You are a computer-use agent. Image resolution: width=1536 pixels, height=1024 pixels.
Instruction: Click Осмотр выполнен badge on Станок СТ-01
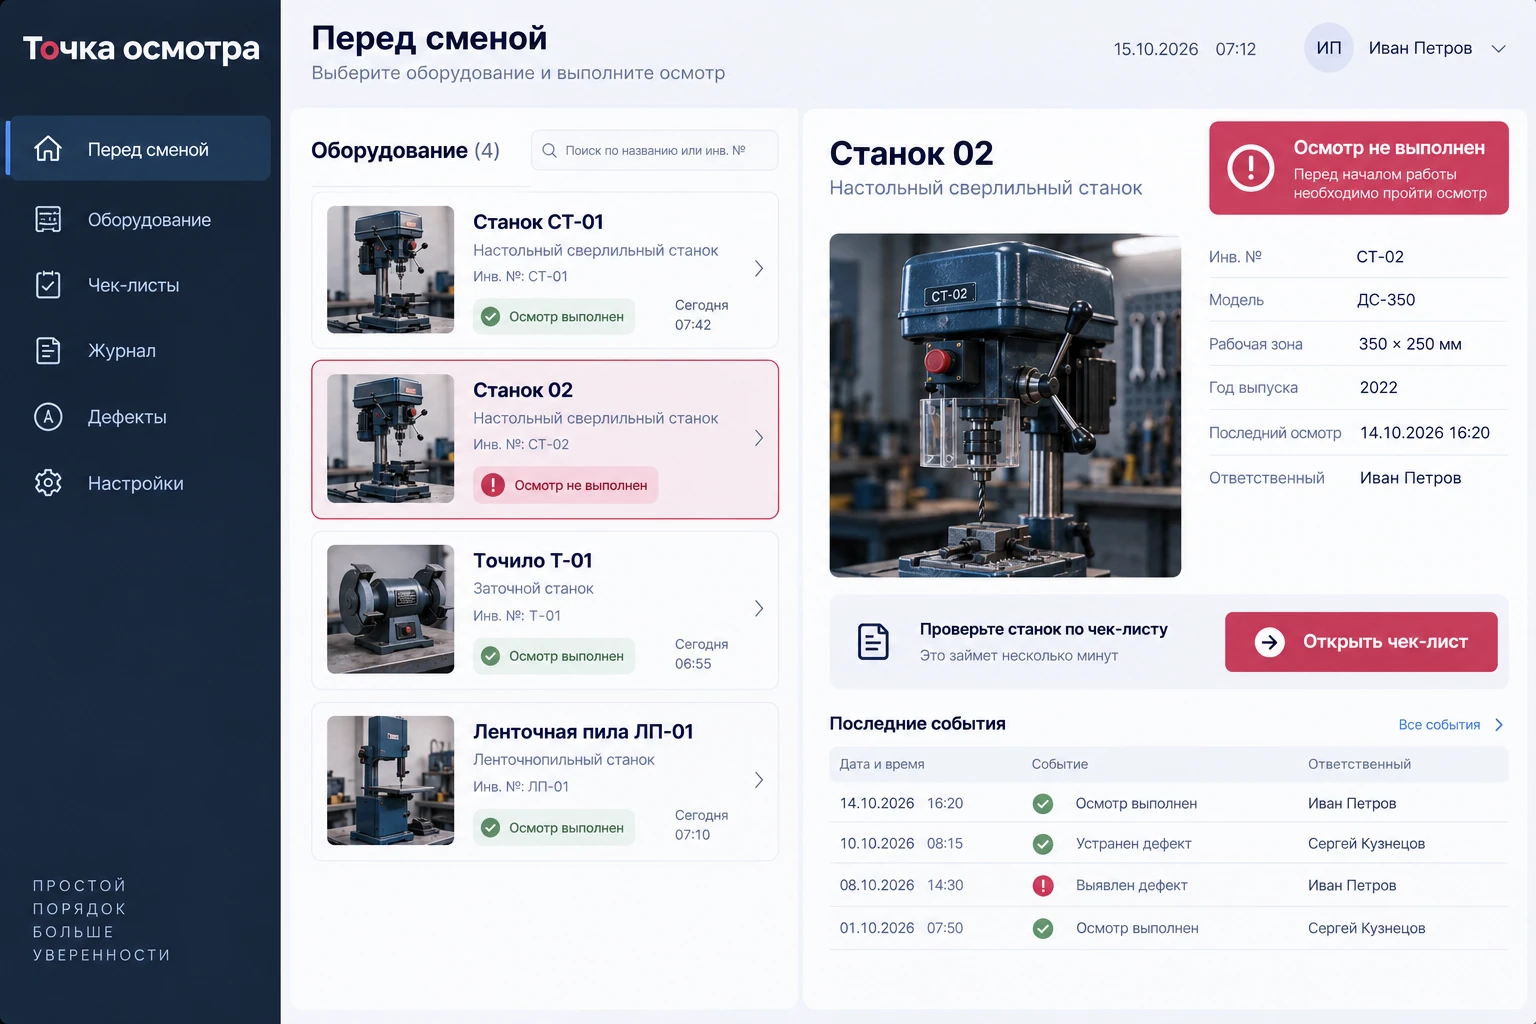tap(554, 316)
